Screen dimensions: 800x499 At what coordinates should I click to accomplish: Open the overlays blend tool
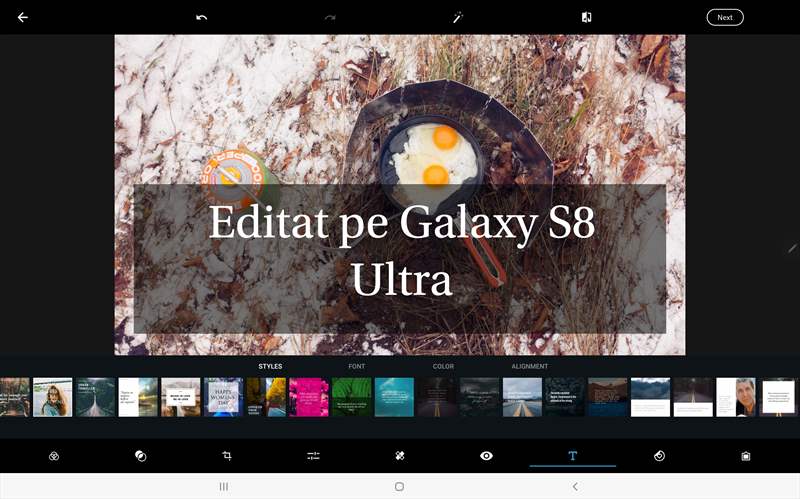coord(140,456)
